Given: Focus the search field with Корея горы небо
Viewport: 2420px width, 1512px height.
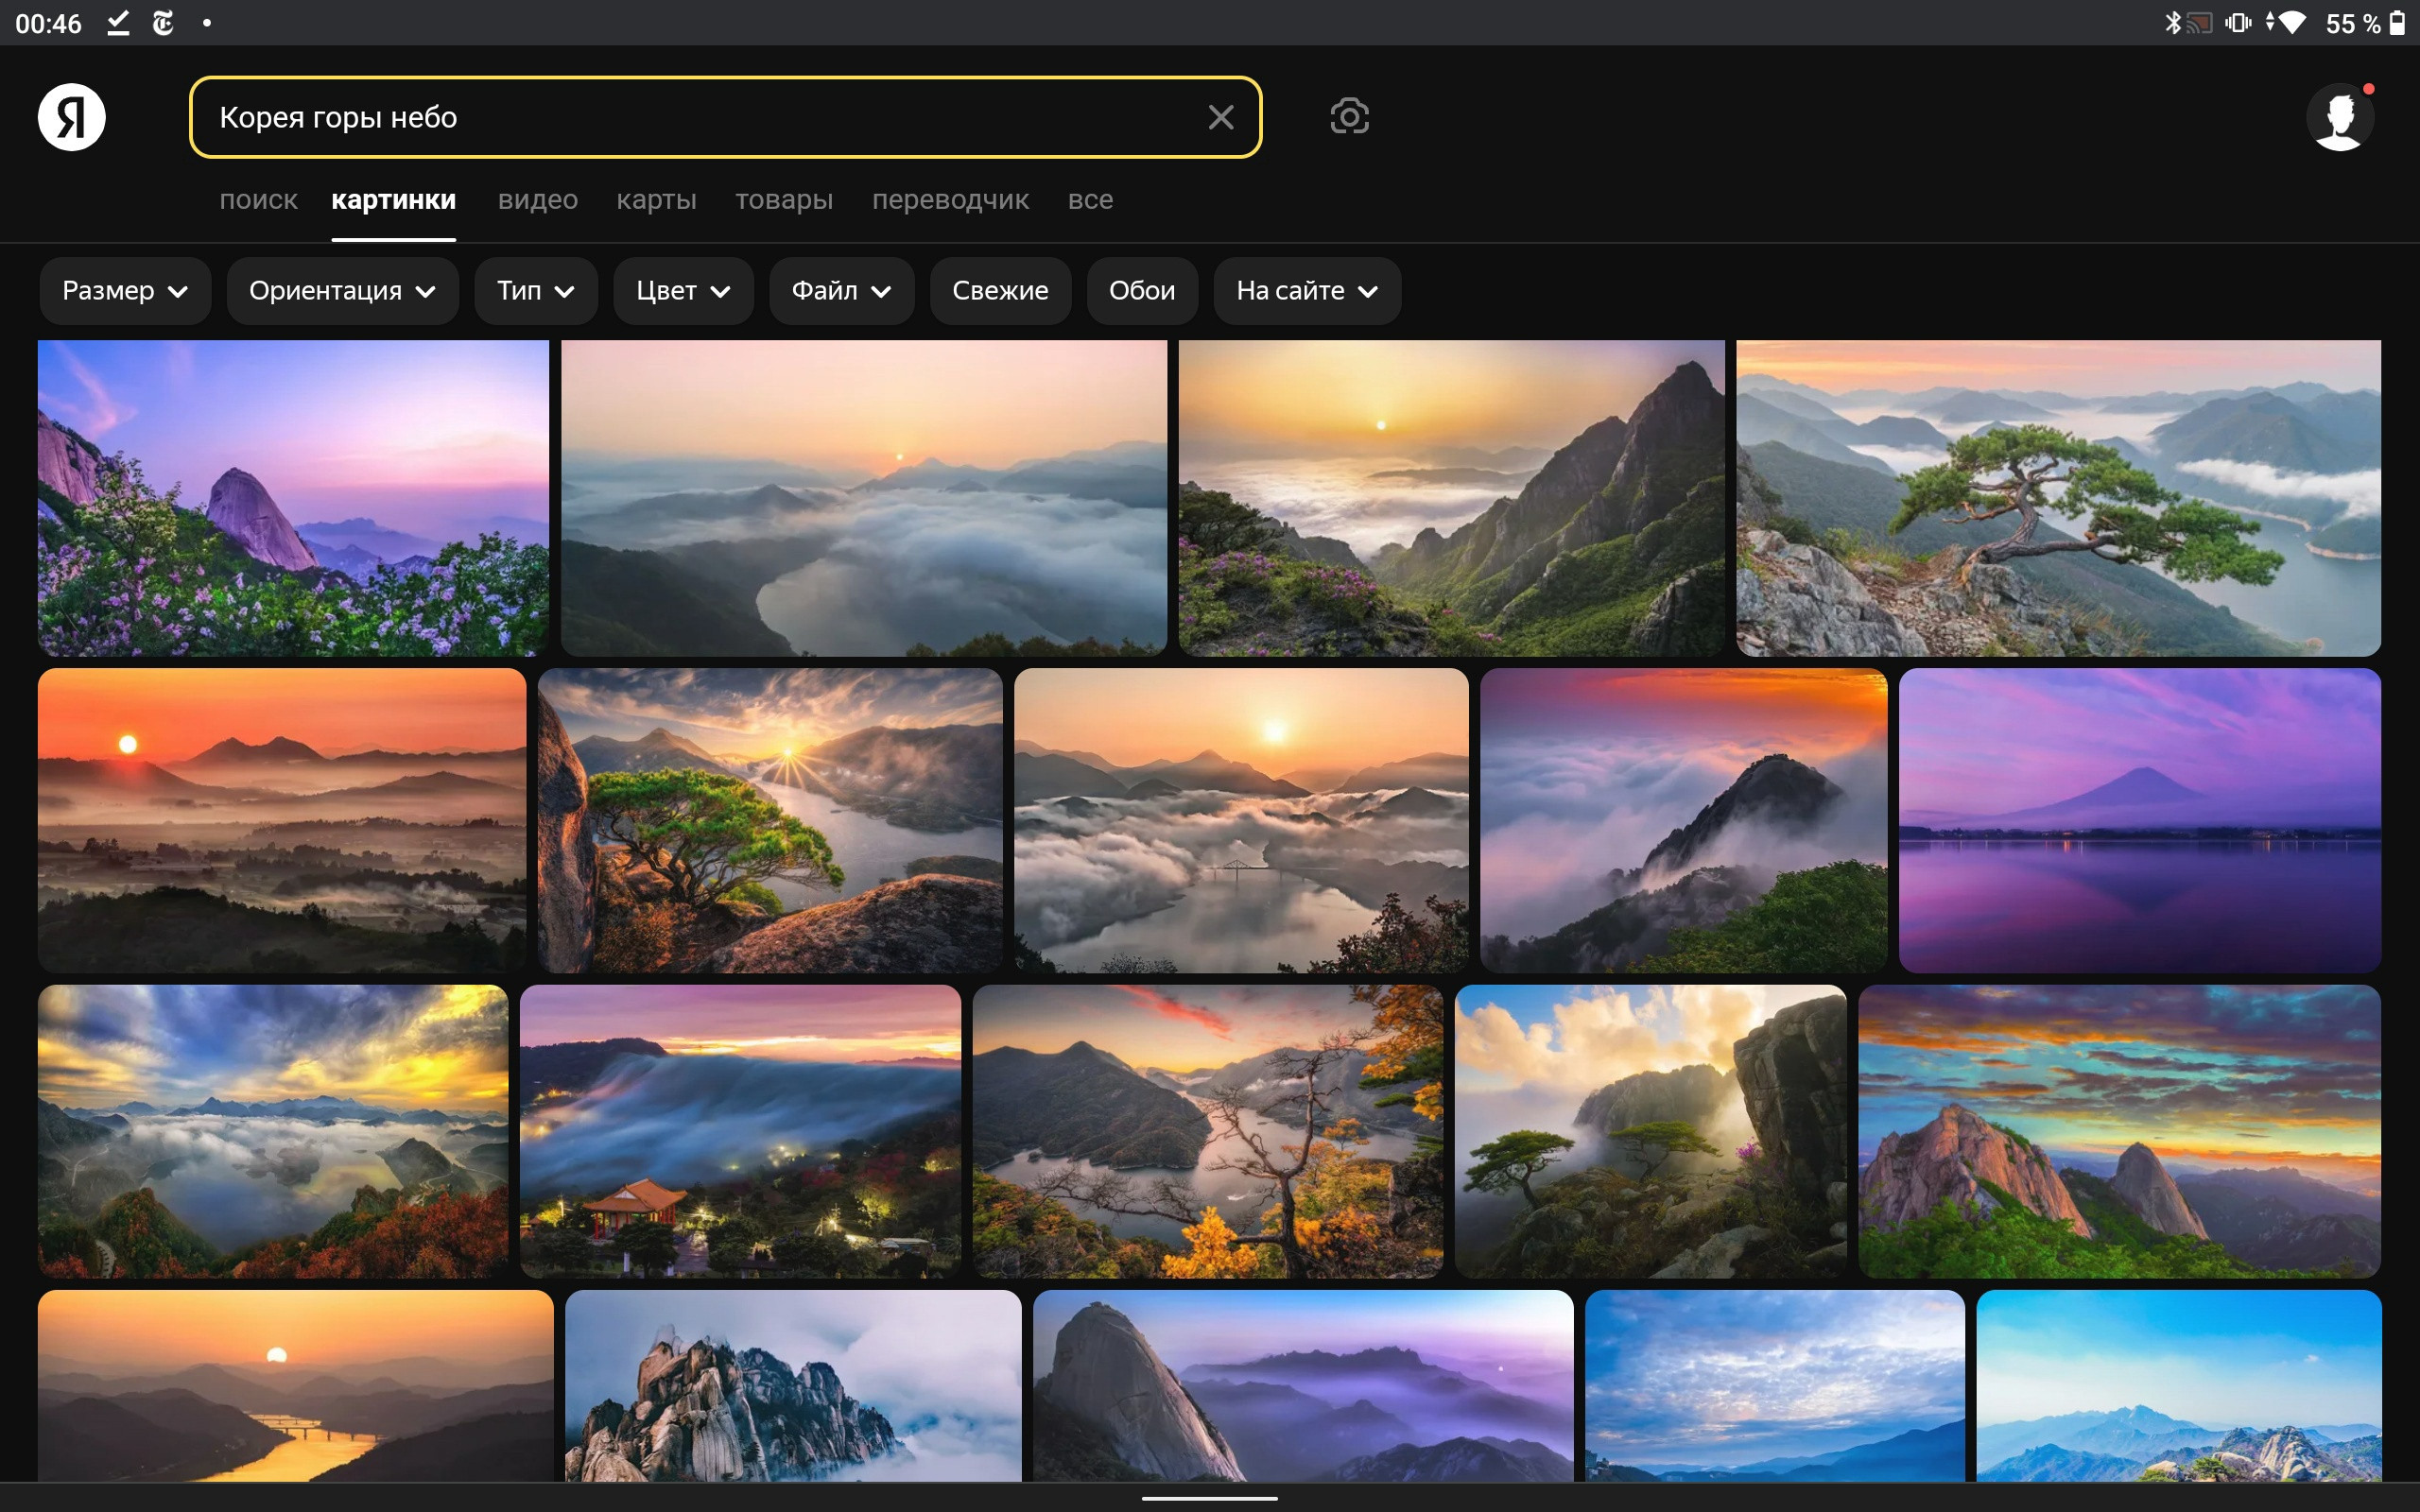Looking at the screenshot, I should coord(700,117).
